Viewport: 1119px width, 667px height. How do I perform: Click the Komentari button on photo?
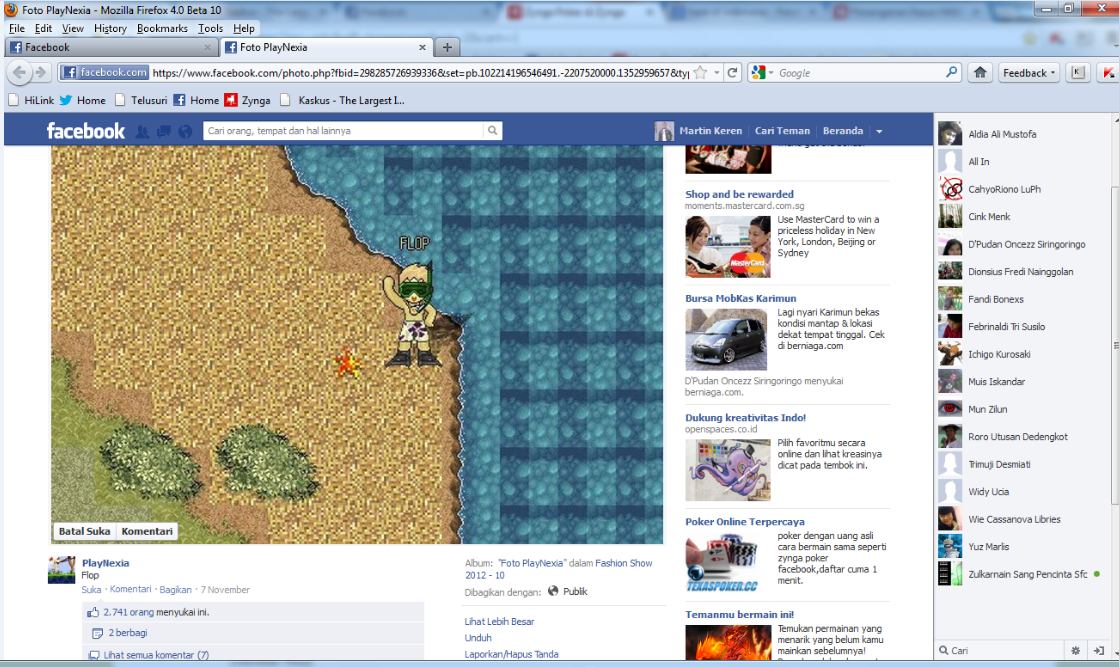146,531
